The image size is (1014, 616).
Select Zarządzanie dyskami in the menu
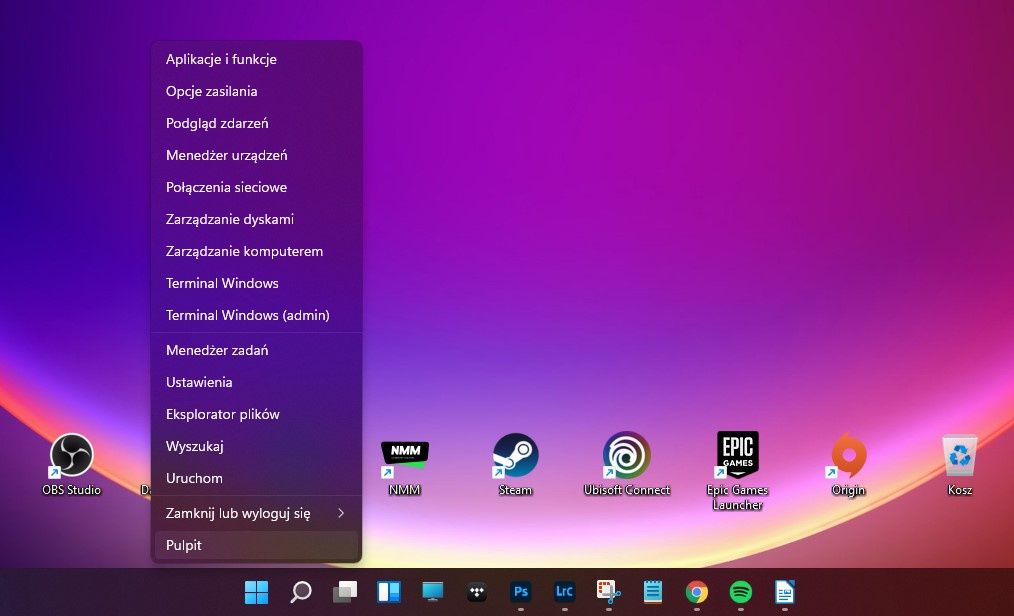[256, 219]
